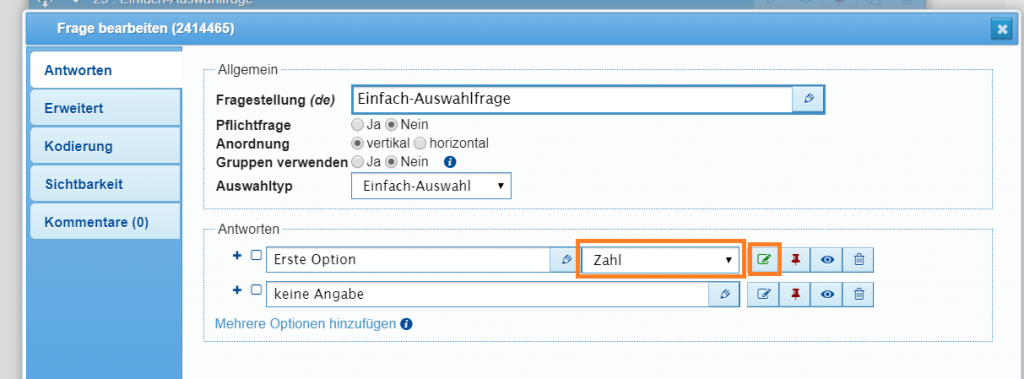Image resolution: width=1024 pixels, height=379 pixels.
Task: Choose horizontal Anordnung radio button
Action: coord(419,142)
